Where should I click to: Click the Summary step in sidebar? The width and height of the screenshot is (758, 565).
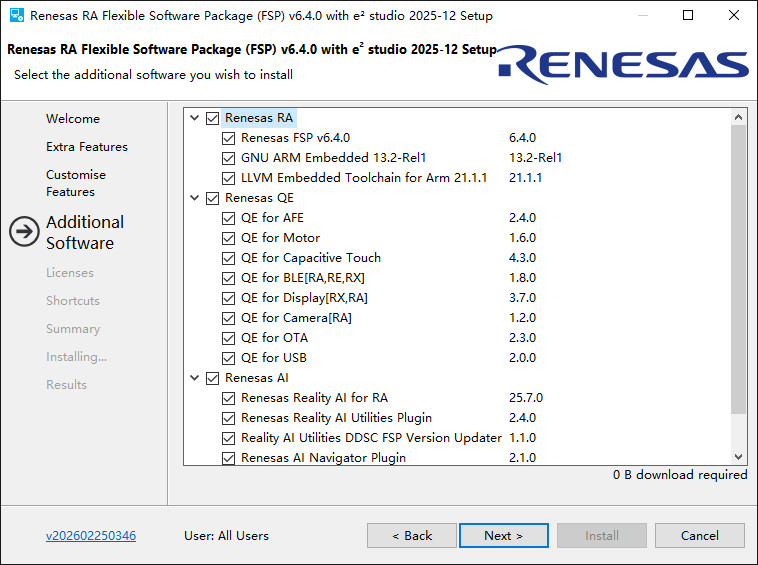point(73,329)
